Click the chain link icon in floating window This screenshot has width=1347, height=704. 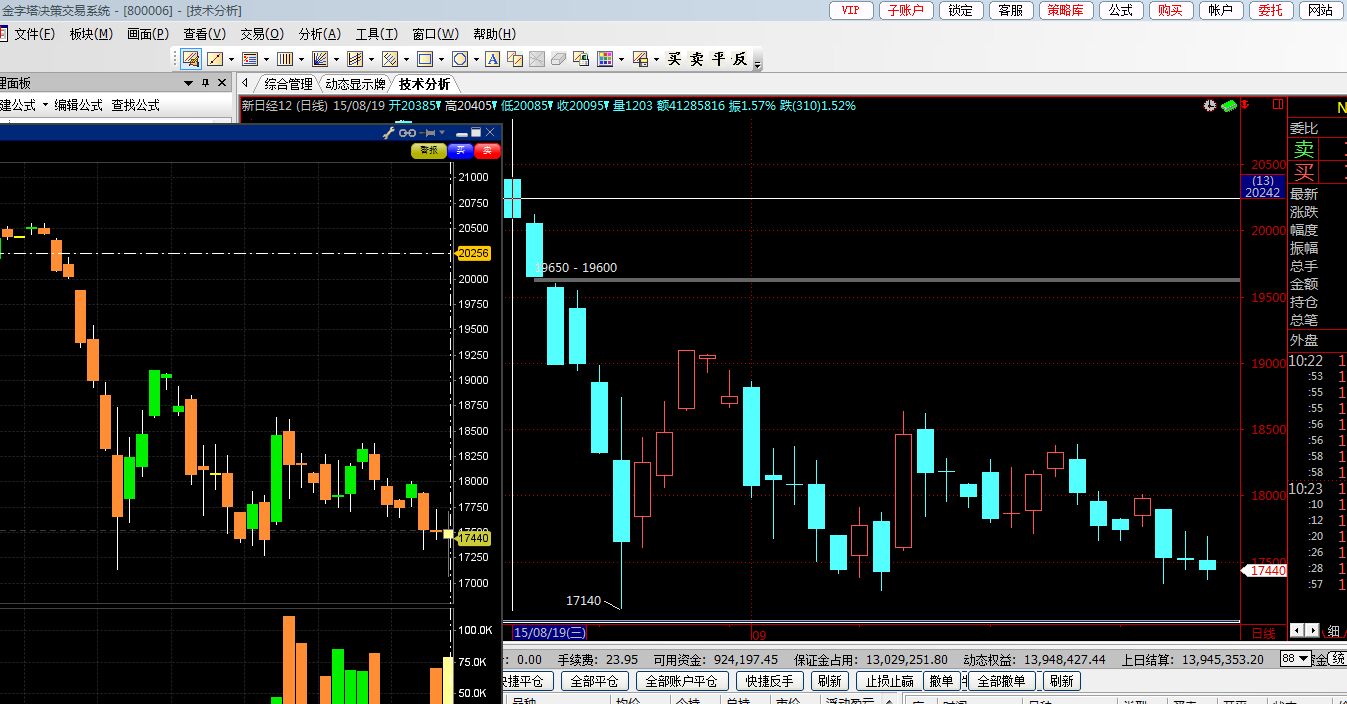(407, 133)
